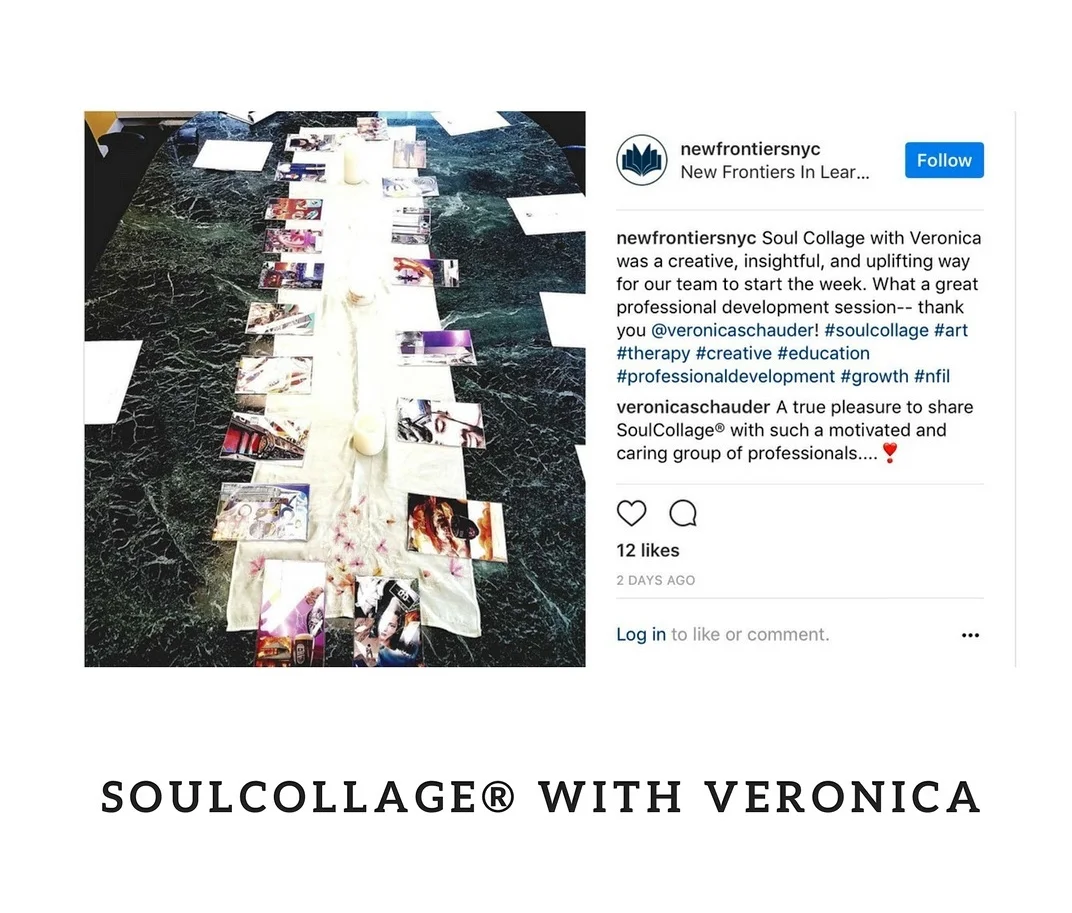
Task: Open the three-dot more options menu
Action: [970, 635]
